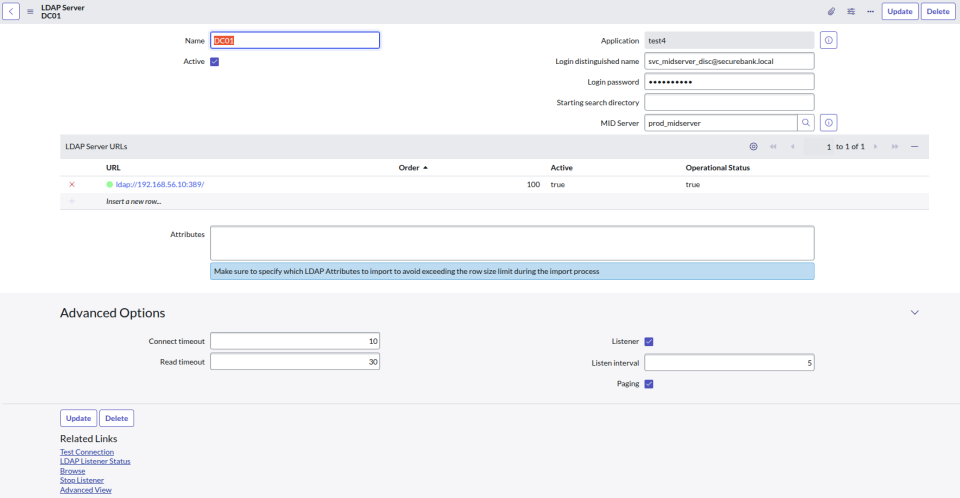Click the Operational Status cell in the ldap URL row

[x=692, y=184]
